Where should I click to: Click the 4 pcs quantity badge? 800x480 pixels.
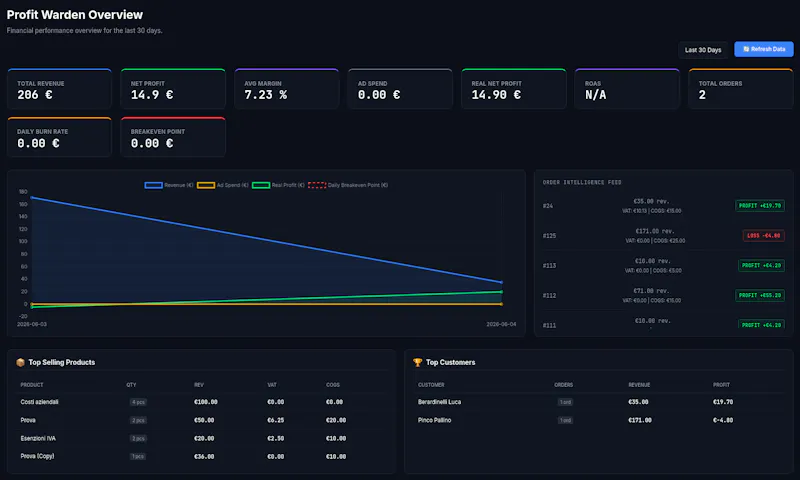138,402
